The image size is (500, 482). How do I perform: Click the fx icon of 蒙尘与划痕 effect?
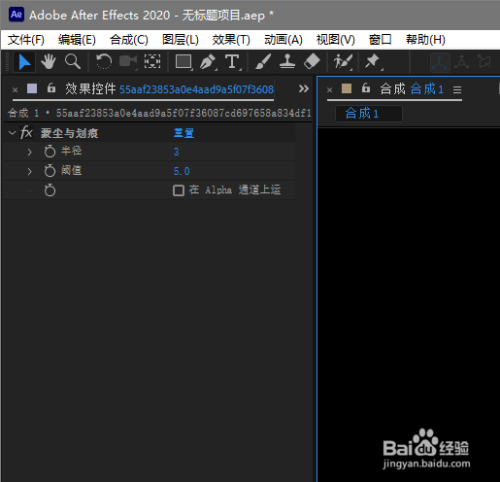pos(26,133)
